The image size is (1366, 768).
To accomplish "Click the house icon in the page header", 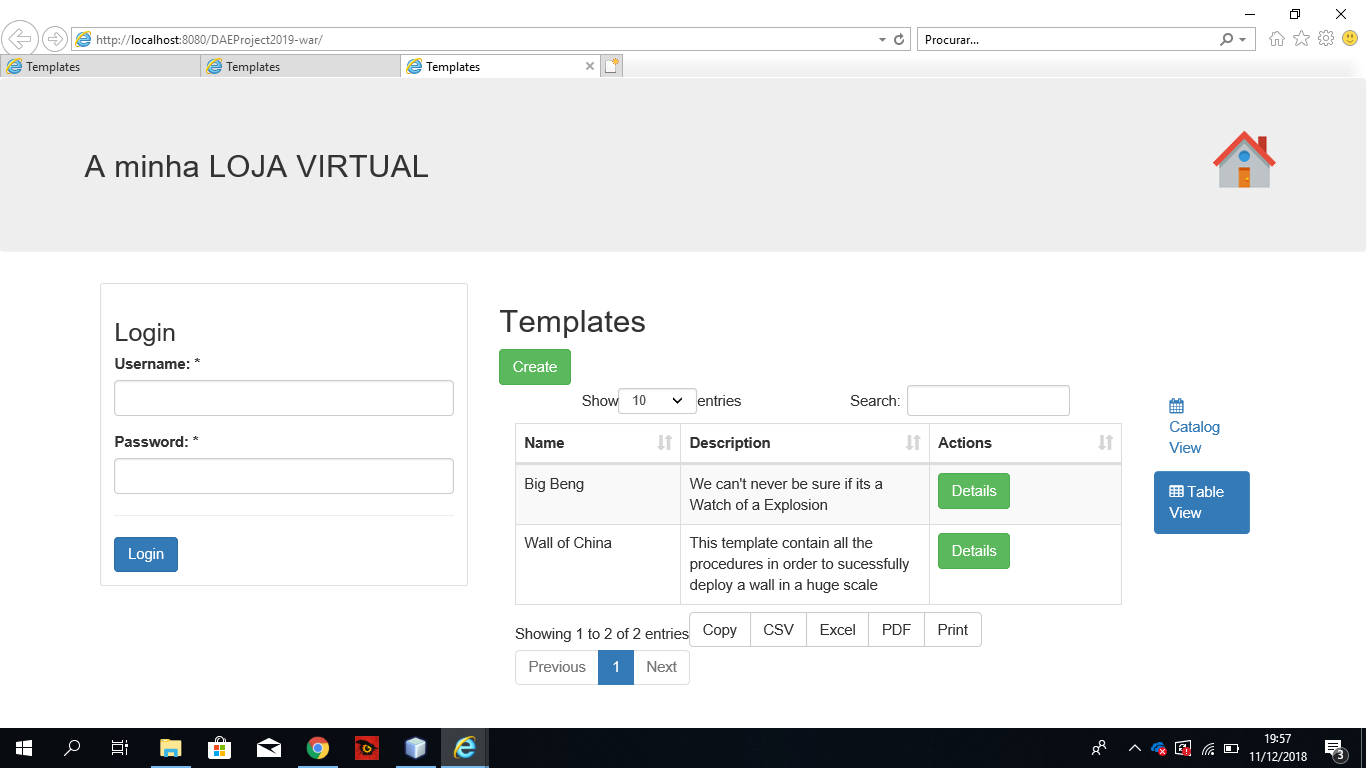I will (x=1242, y=158).
